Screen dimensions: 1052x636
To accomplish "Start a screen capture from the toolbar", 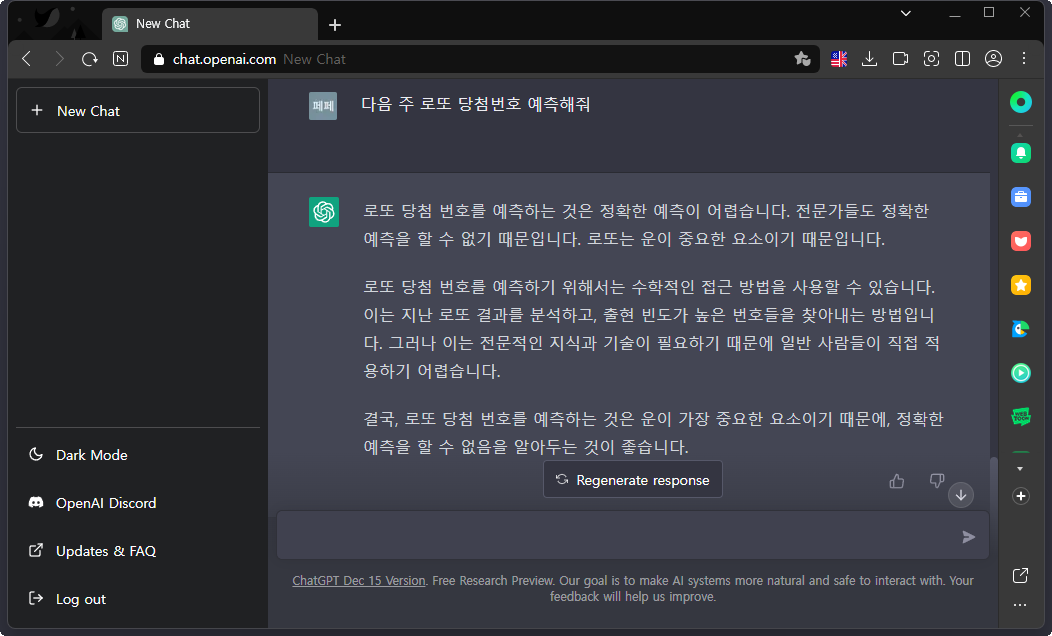I will click(x=931, y=59).
